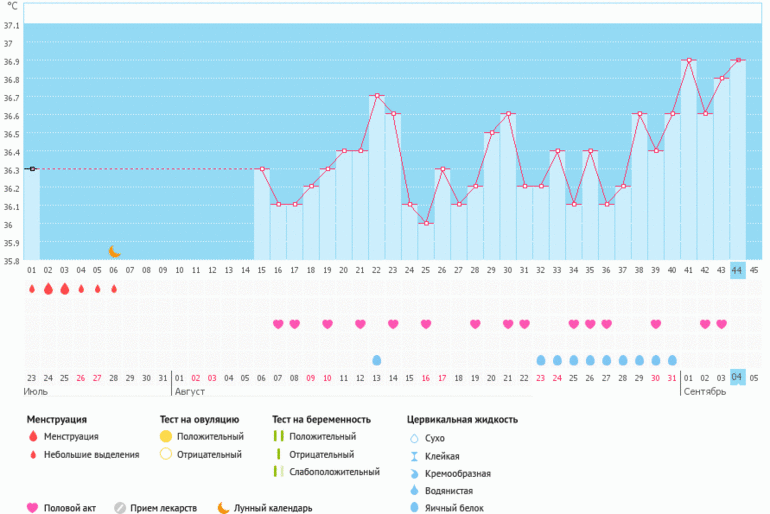Click the gray pill 'Прием лекарств' legend icon
Viewport: 770px width, 514px height.
(x=120, y=508)
